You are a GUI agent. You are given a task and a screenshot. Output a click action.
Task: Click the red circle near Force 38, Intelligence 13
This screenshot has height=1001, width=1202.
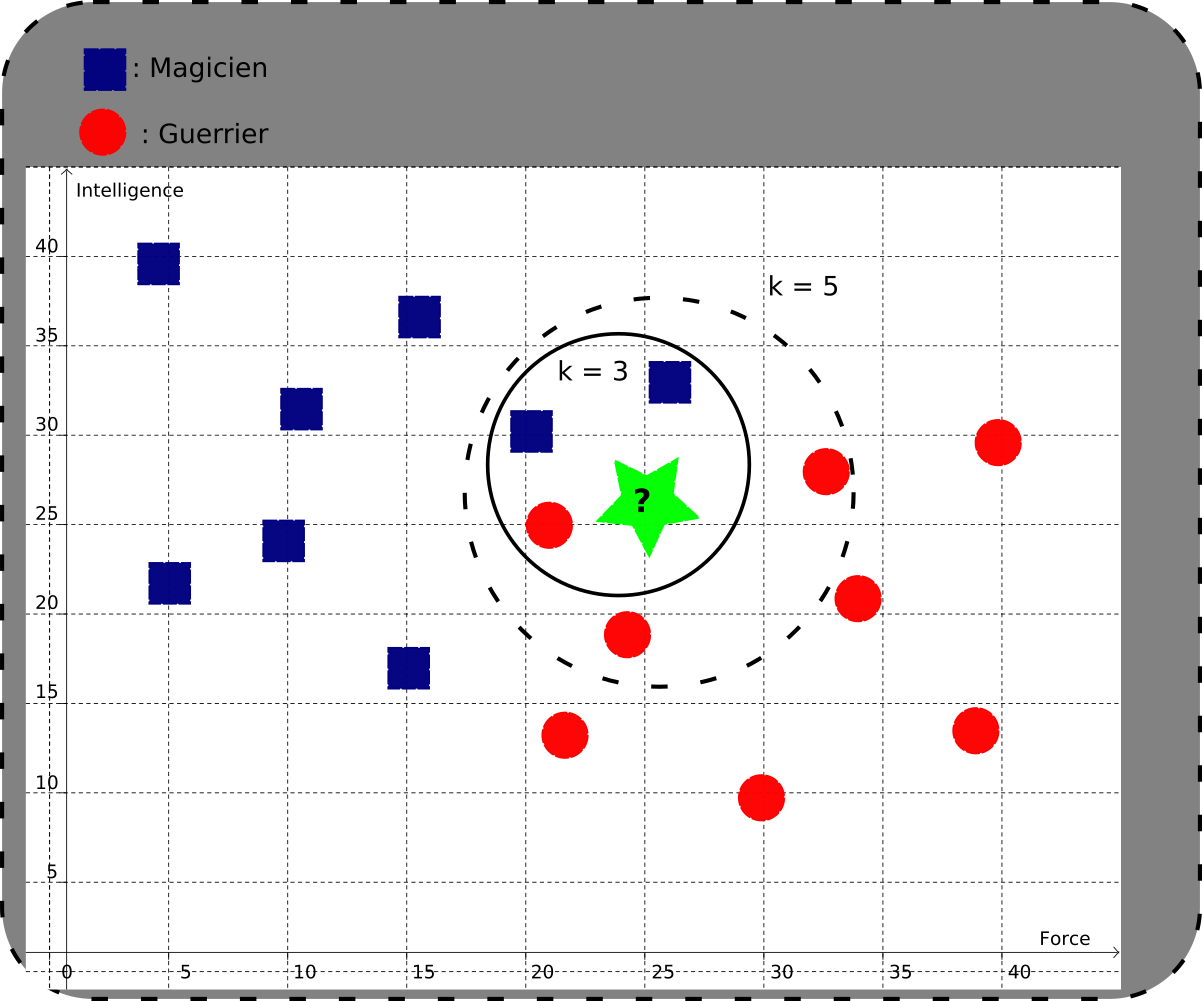pyautogui.click(x=976, y=730)
